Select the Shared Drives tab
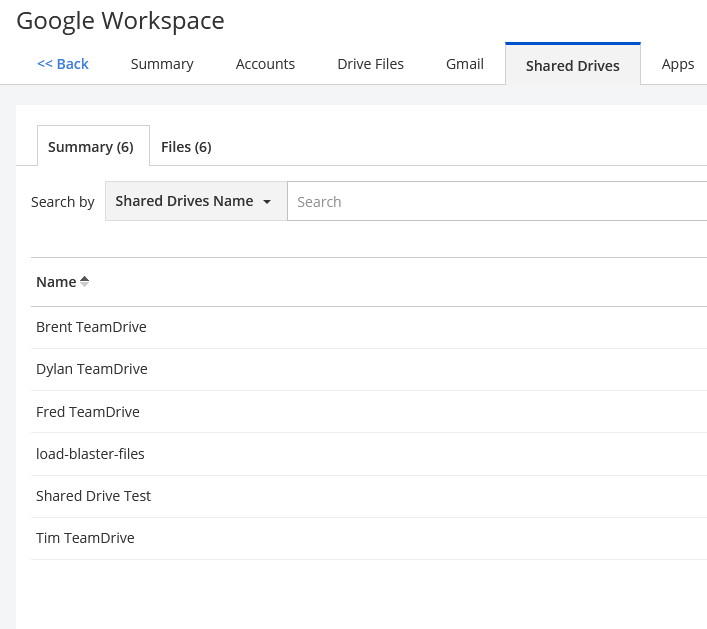Screen dimensions: 707x629 coord(573,64)
